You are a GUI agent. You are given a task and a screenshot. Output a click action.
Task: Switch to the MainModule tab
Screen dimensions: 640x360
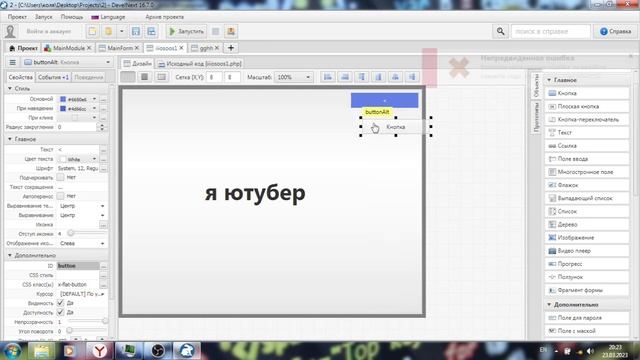point(68,48)
